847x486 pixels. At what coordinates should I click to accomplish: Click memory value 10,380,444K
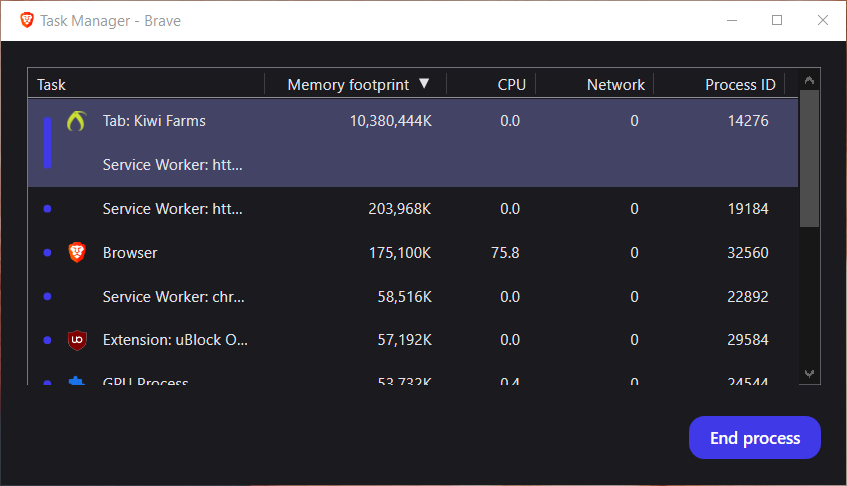click(391, 121)
